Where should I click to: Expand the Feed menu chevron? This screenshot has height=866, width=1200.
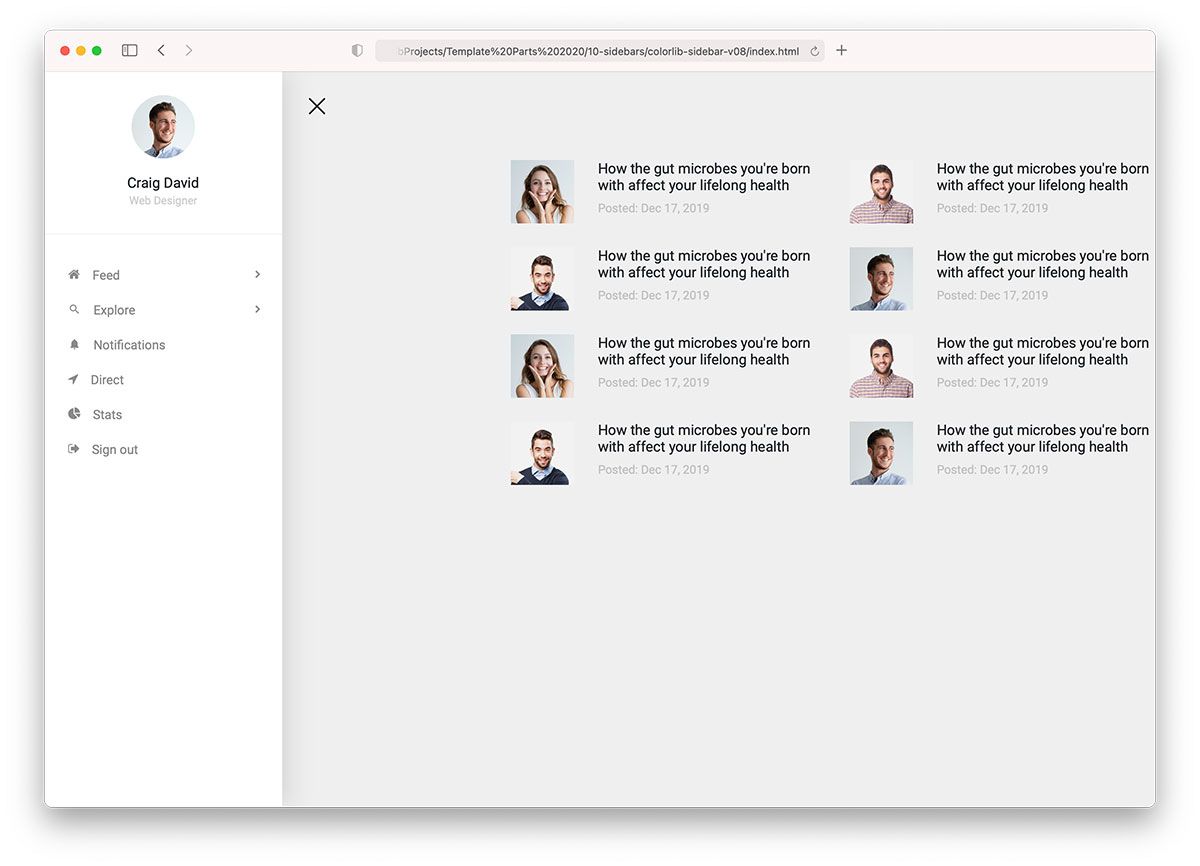[x=257, y=274]
